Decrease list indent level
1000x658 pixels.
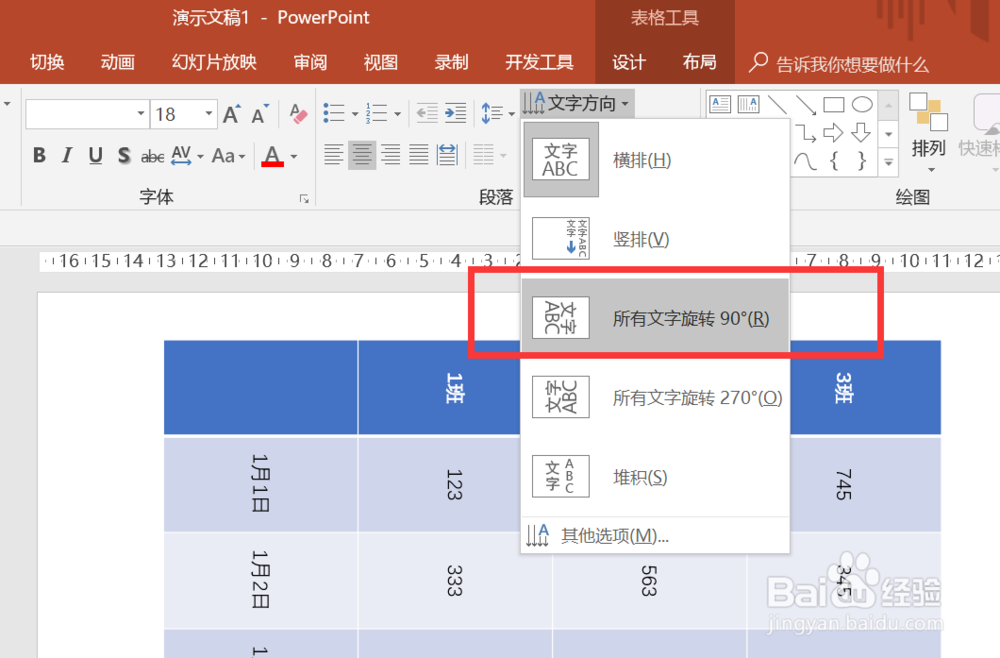427,113
